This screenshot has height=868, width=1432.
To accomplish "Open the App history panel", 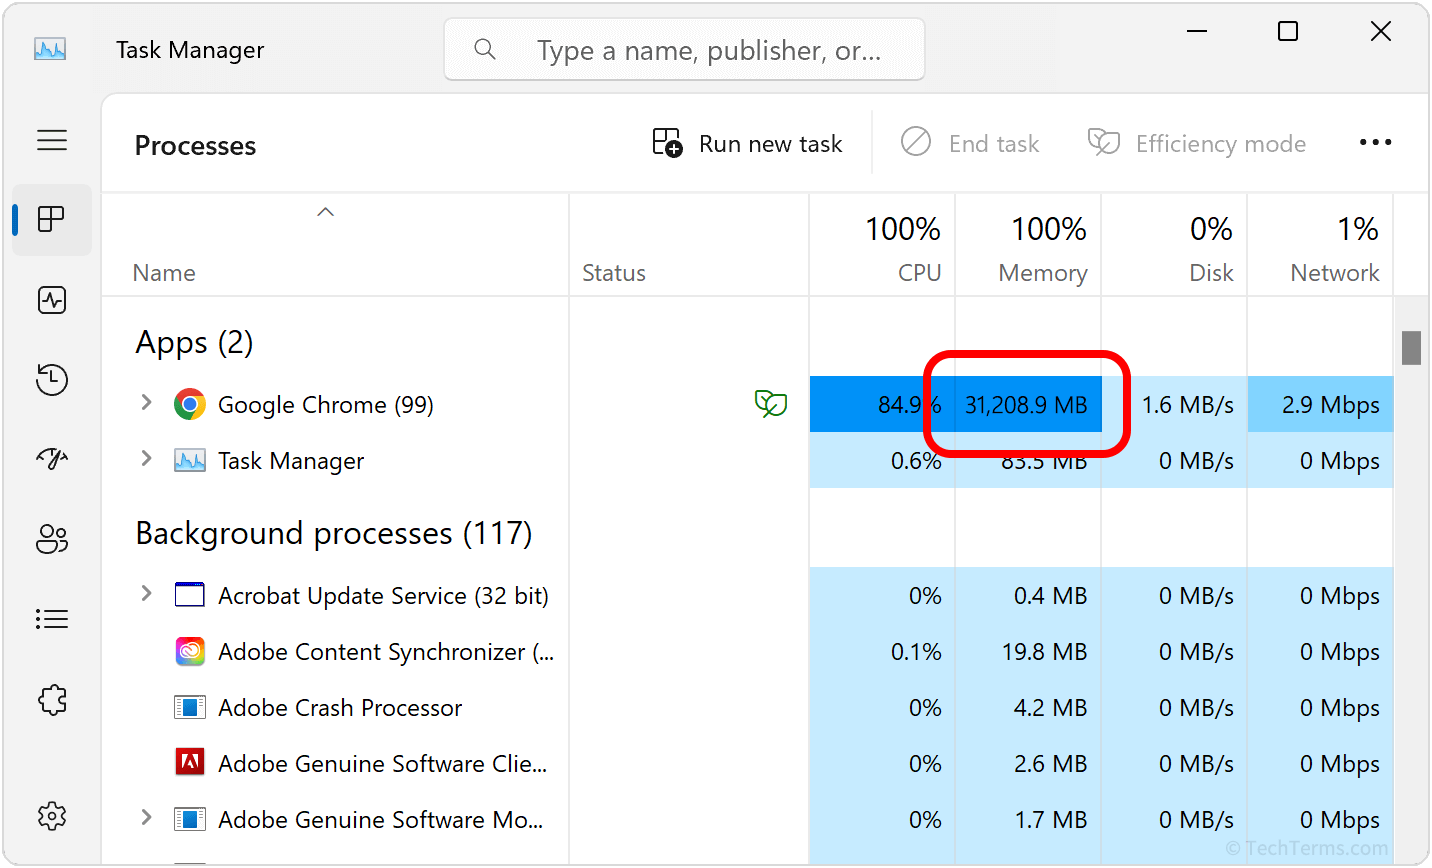I will [52, 379].
